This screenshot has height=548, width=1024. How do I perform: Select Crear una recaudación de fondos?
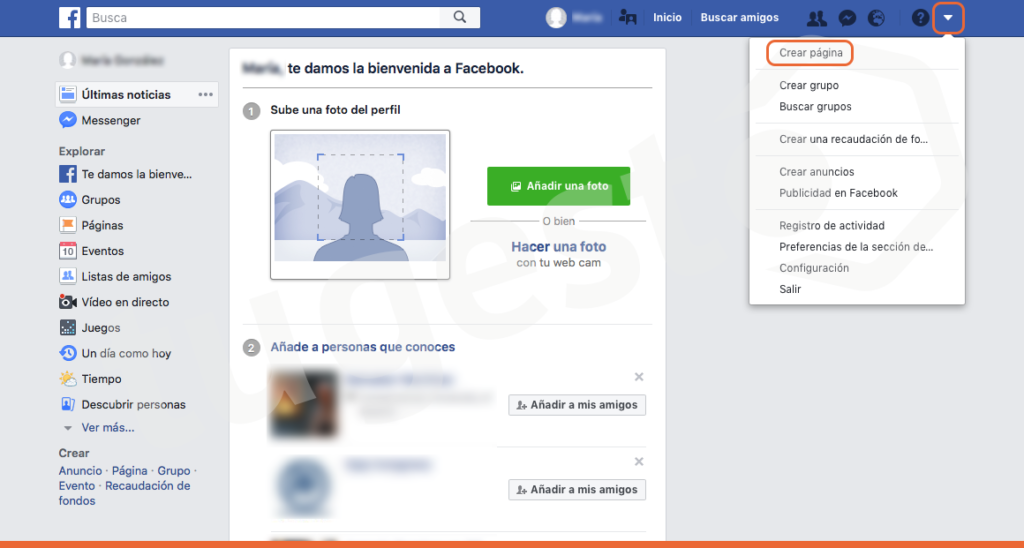pos(853,139)
